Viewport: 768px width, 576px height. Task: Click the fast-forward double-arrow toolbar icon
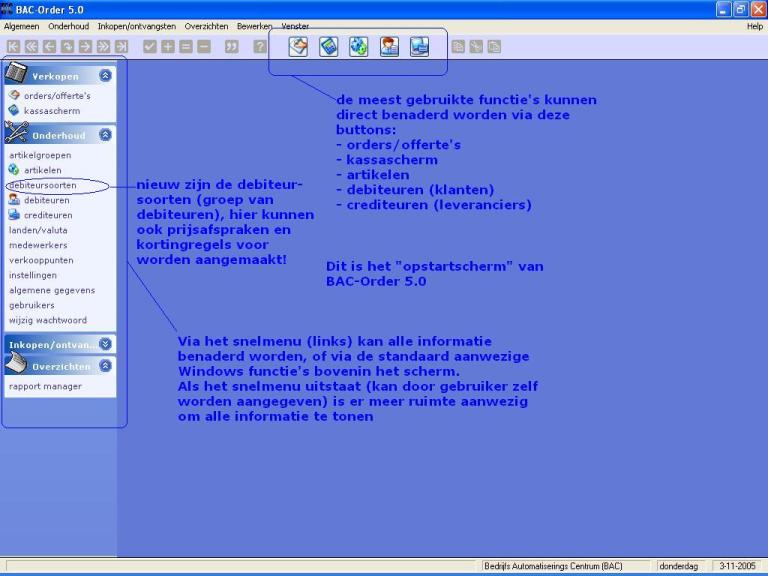pyautogui.click(x=103, y=47)
